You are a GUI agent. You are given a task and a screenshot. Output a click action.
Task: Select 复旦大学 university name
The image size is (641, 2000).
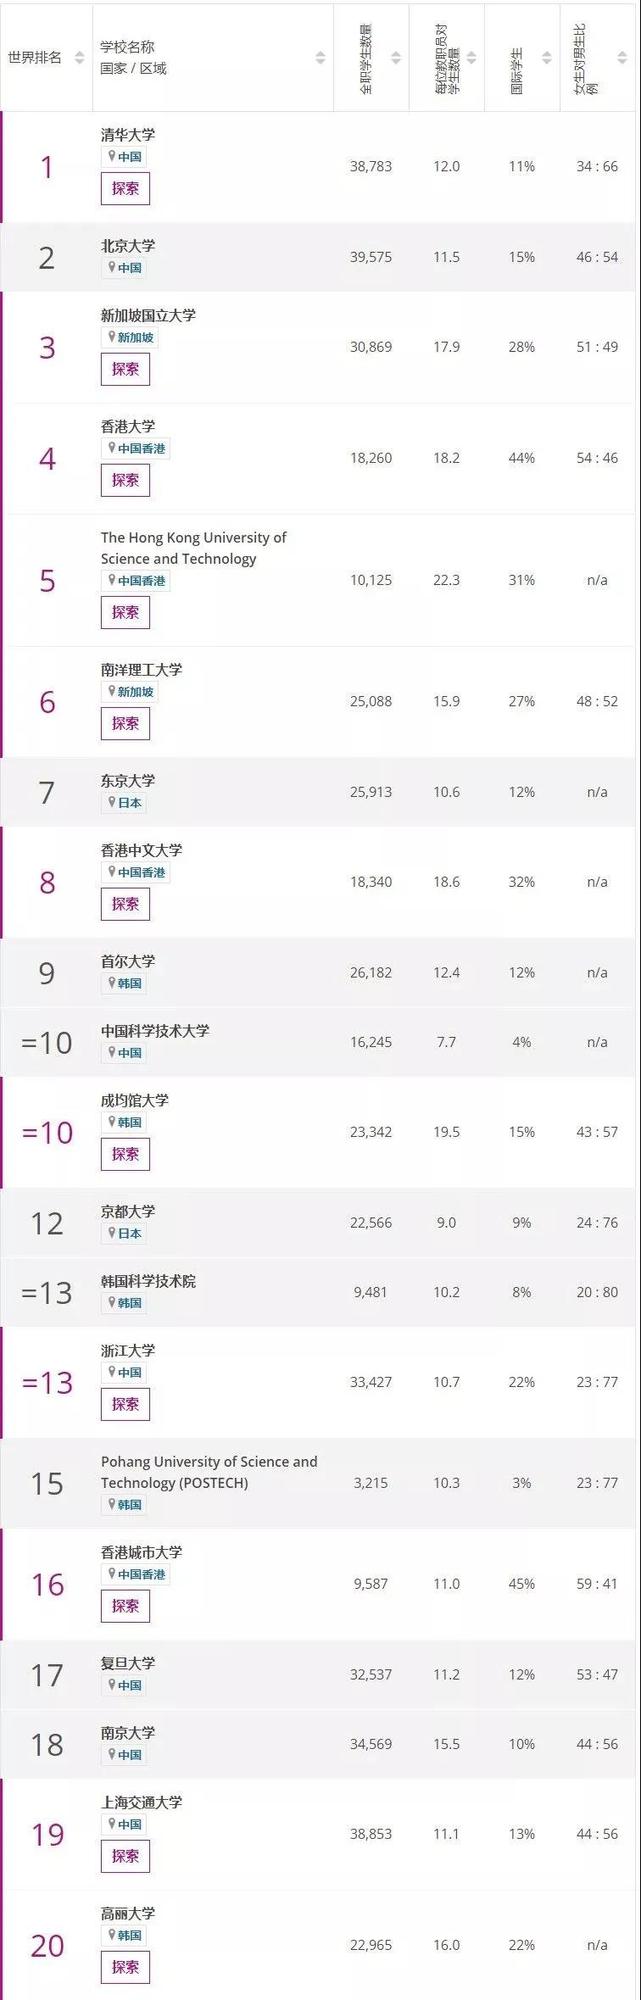click(128, 1663)
